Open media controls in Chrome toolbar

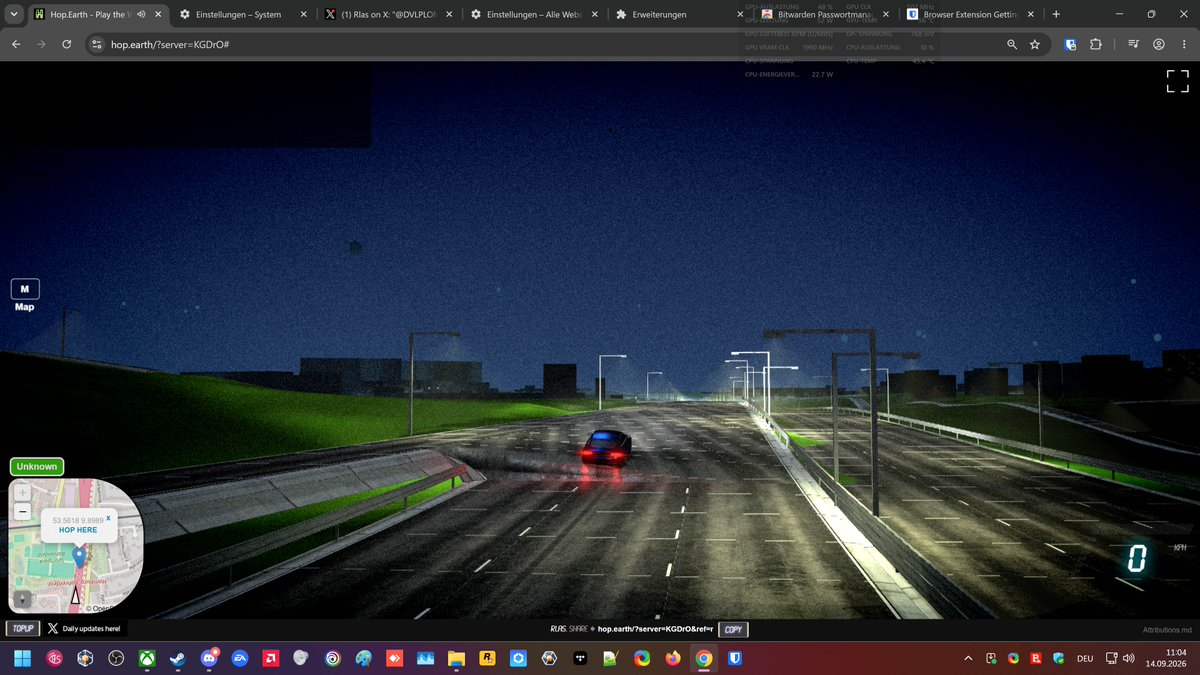point(1133,45)
